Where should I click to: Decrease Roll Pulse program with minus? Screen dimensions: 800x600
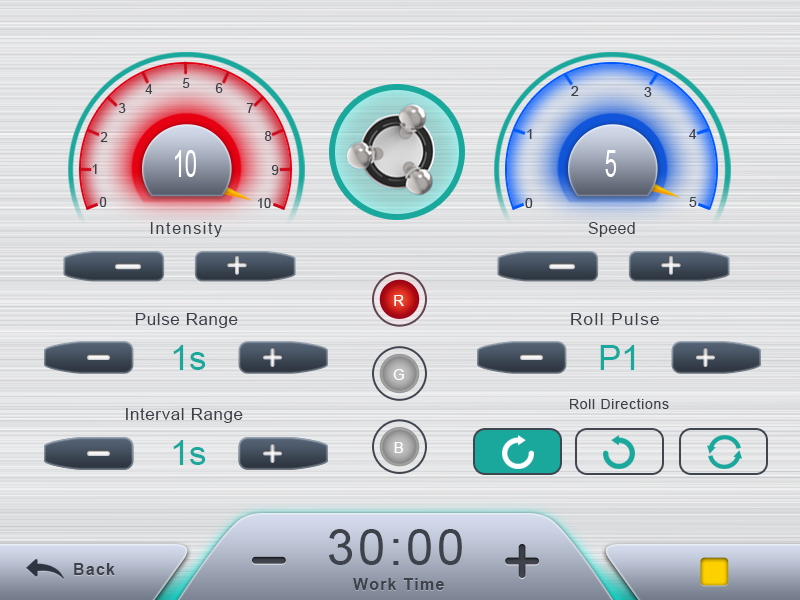pos(521,358)
